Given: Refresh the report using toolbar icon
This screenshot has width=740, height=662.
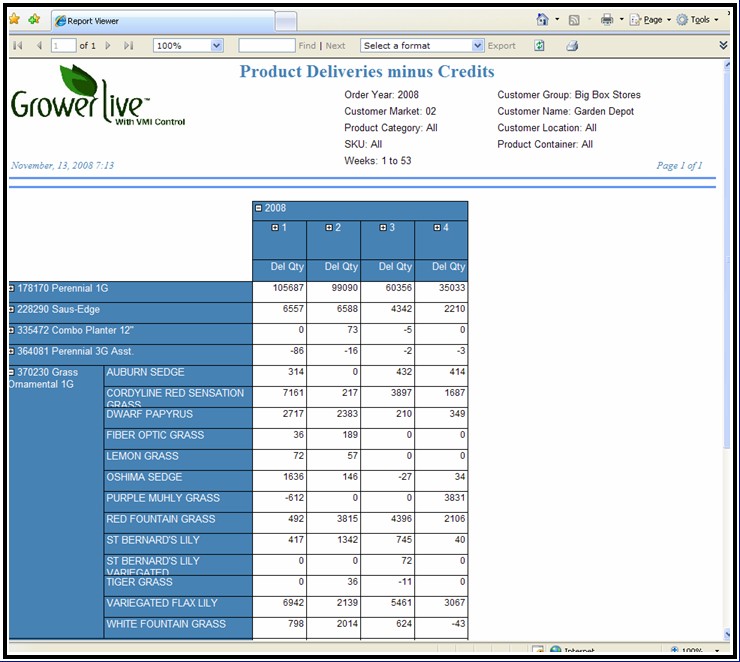Looking at the screenshot, I should click(x=539, y=45).
